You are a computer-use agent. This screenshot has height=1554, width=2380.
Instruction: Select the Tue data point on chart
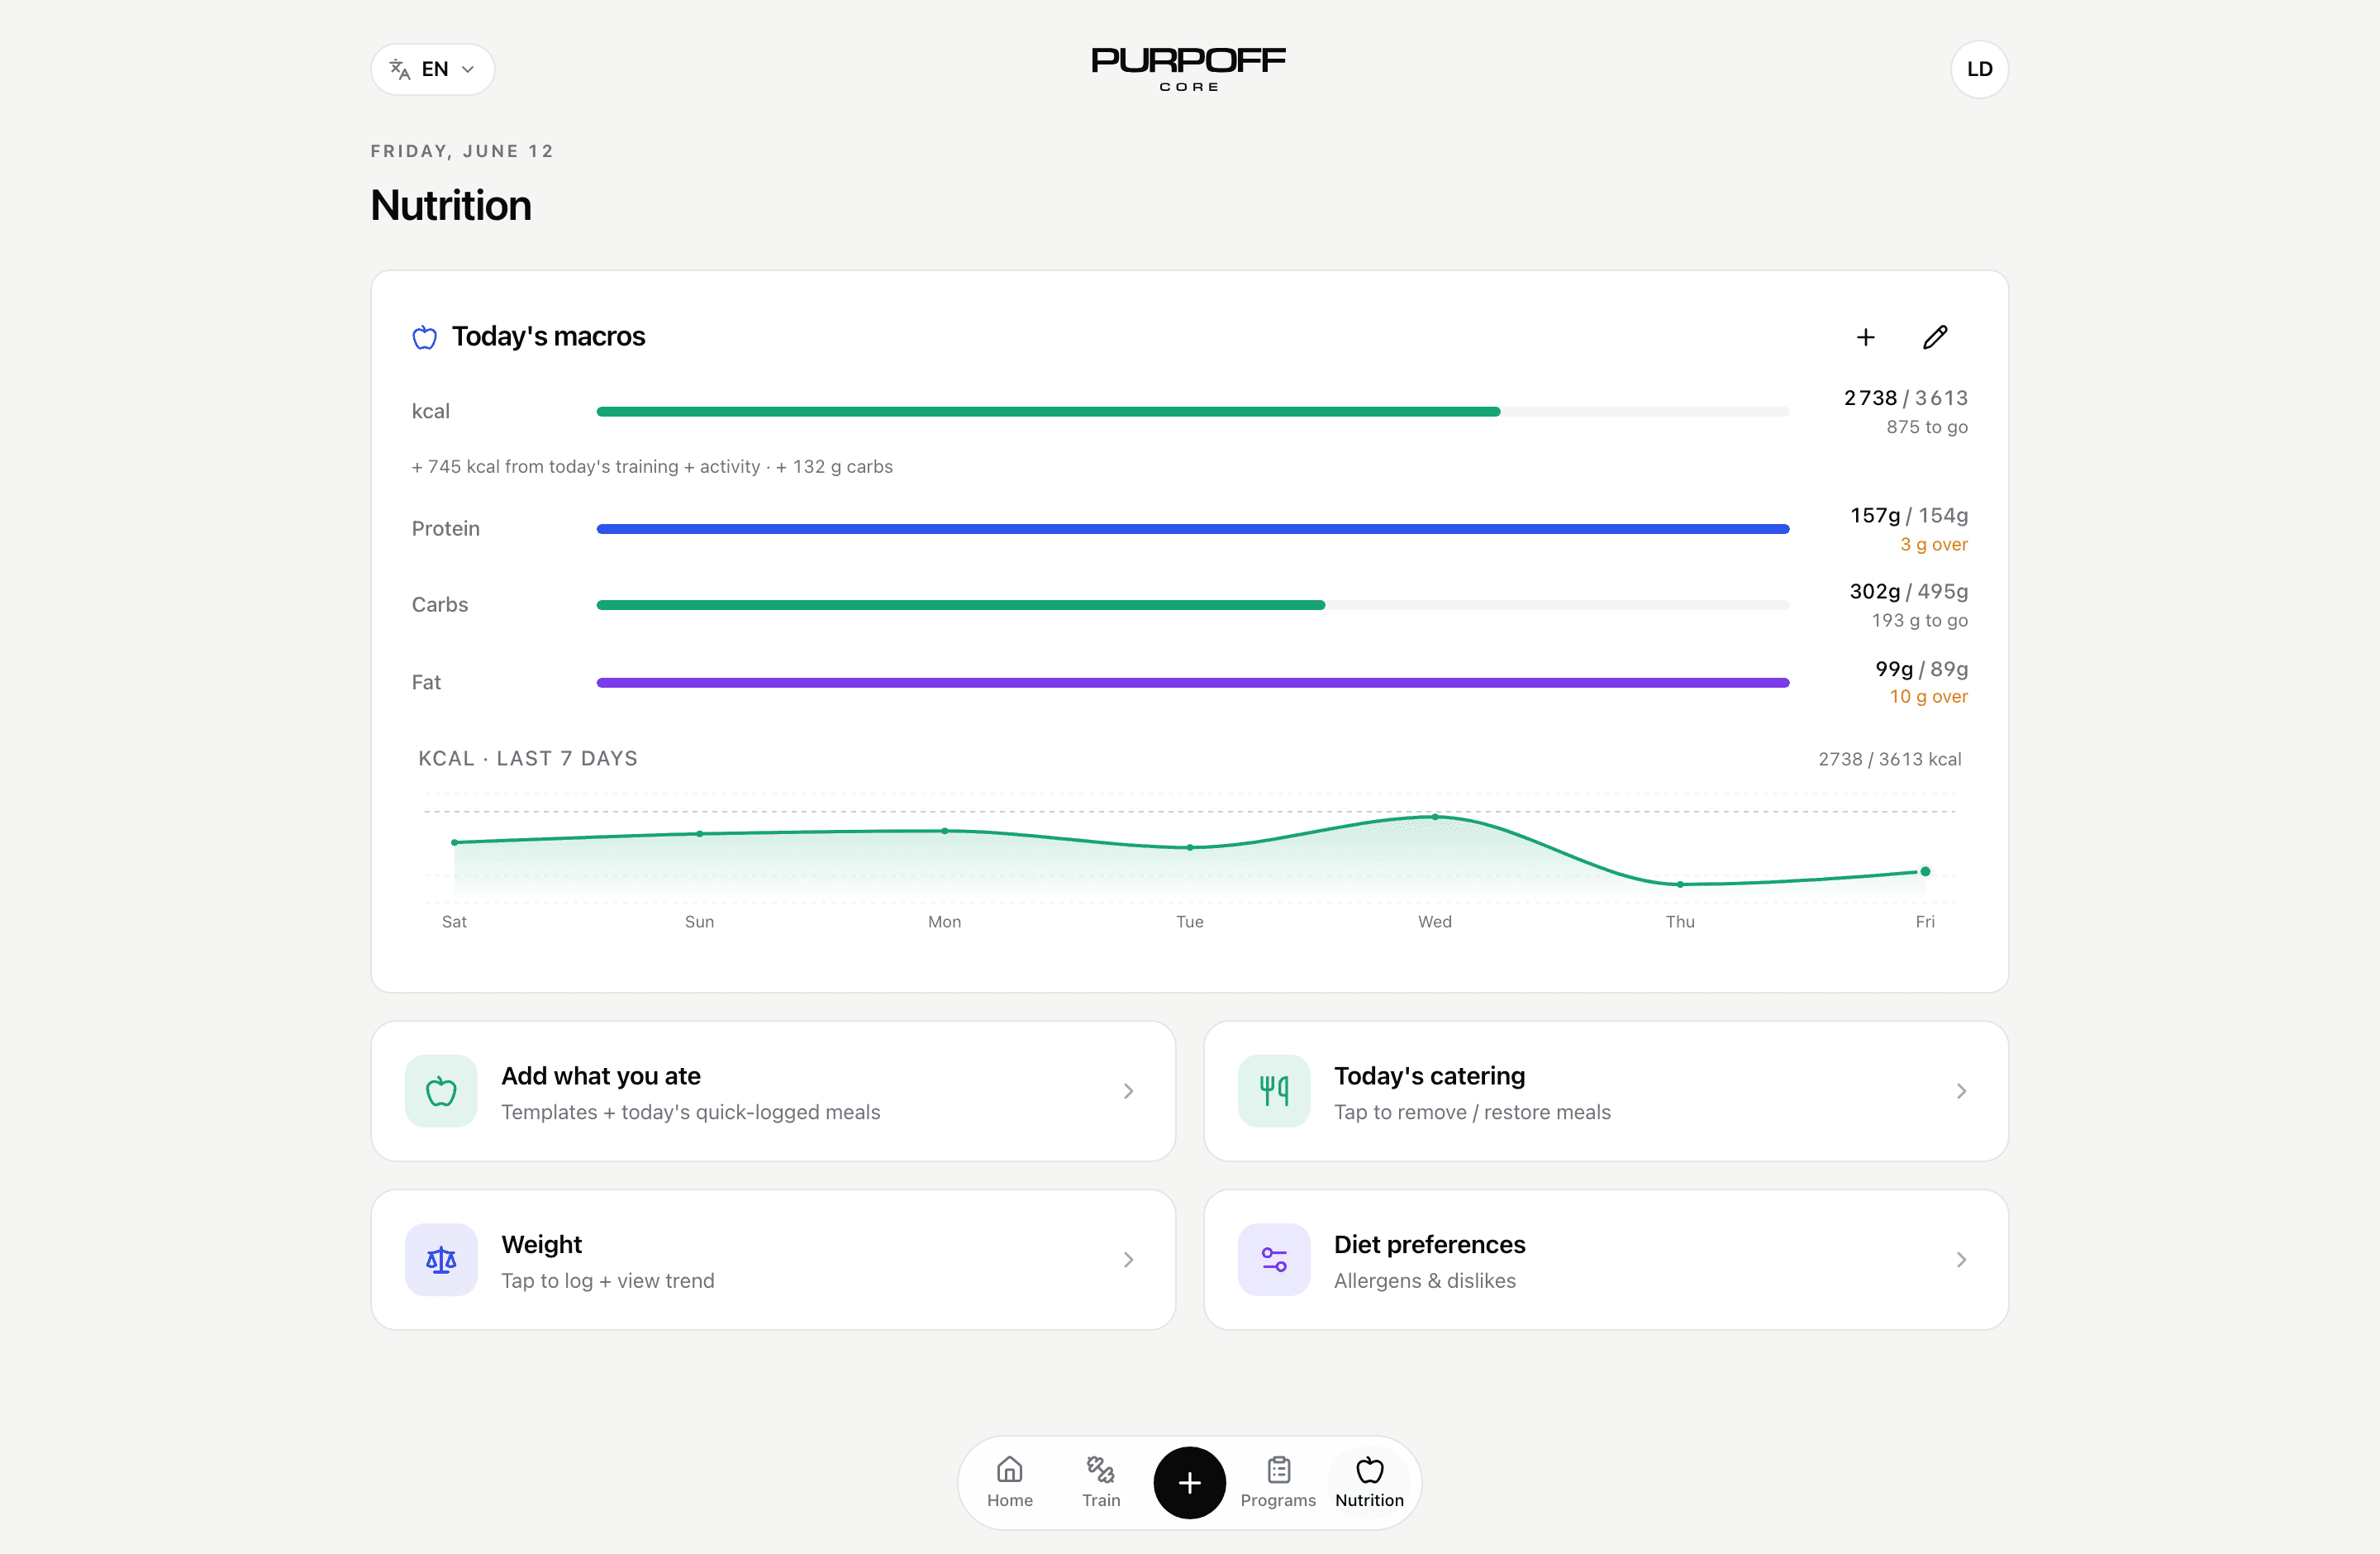coord(1190,848)
